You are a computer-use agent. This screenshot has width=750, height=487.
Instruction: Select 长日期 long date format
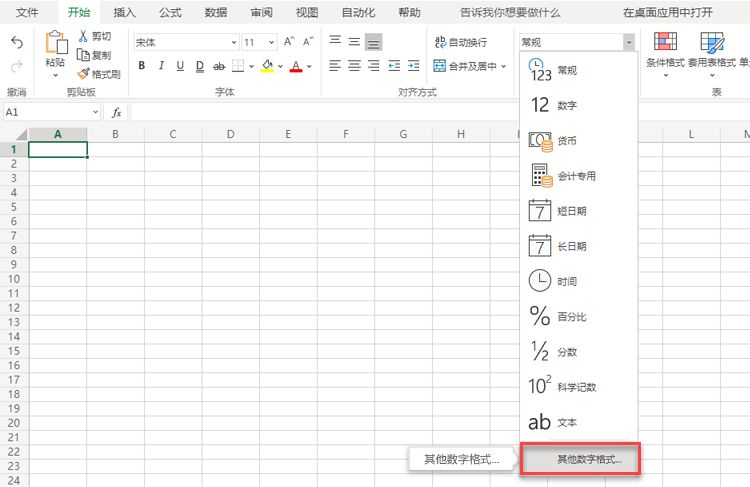(579, 246)
